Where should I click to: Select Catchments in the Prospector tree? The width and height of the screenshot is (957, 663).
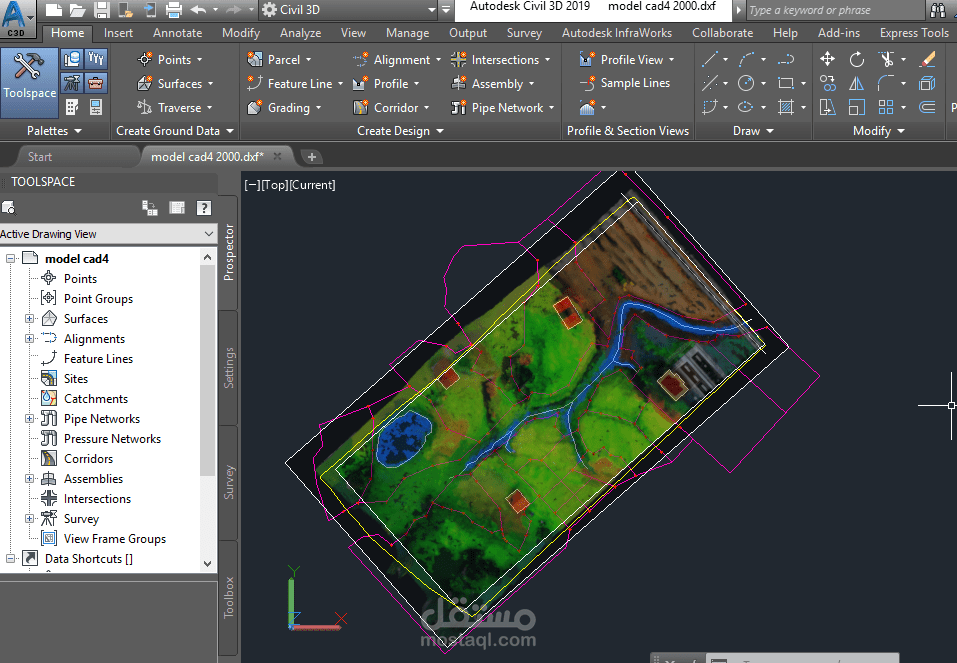coord(96,399)
